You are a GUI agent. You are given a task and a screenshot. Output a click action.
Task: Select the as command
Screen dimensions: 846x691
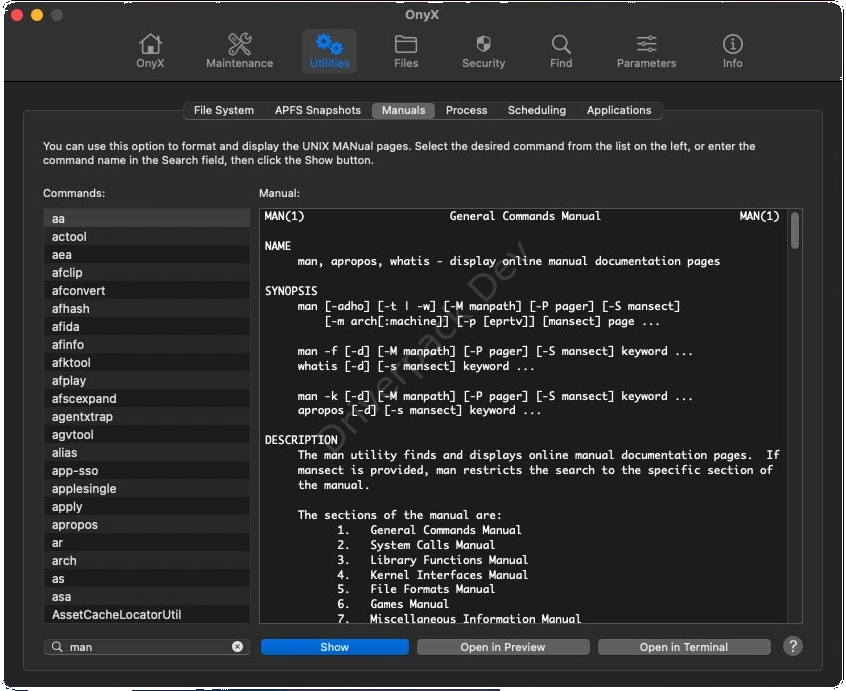[147, 578]
